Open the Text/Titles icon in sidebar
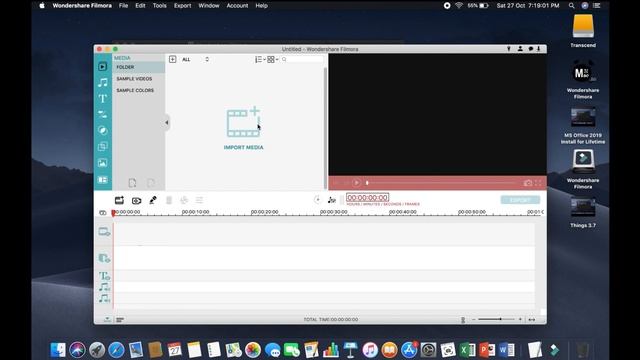The image size is (640, 360). [x=102, y=98]
